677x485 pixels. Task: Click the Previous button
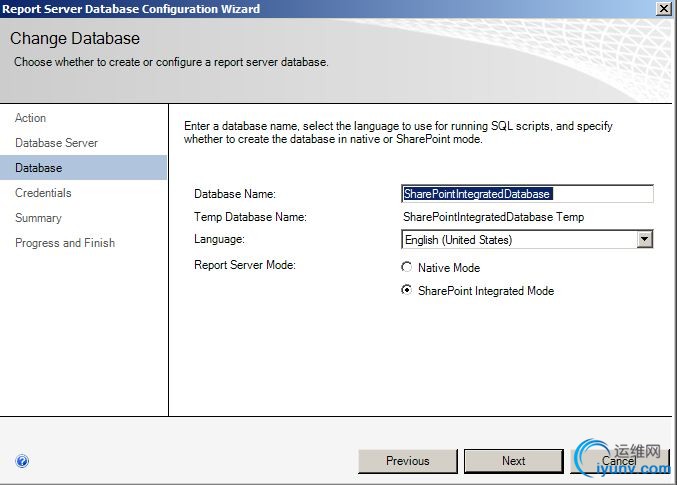pyautogui.click(x=408, y=461)
